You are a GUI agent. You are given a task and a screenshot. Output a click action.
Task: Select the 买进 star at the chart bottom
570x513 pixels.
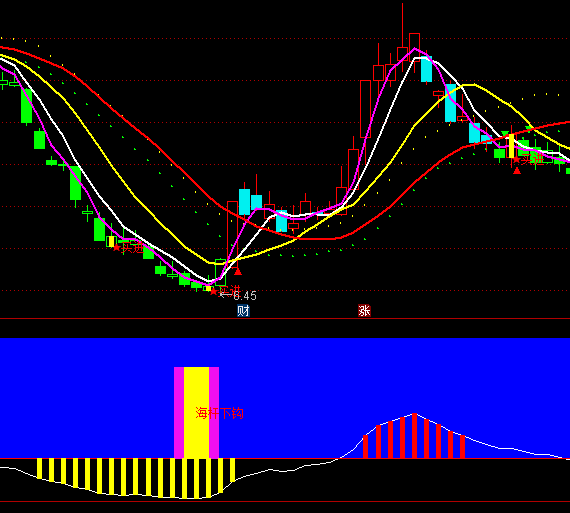point(214,291)
